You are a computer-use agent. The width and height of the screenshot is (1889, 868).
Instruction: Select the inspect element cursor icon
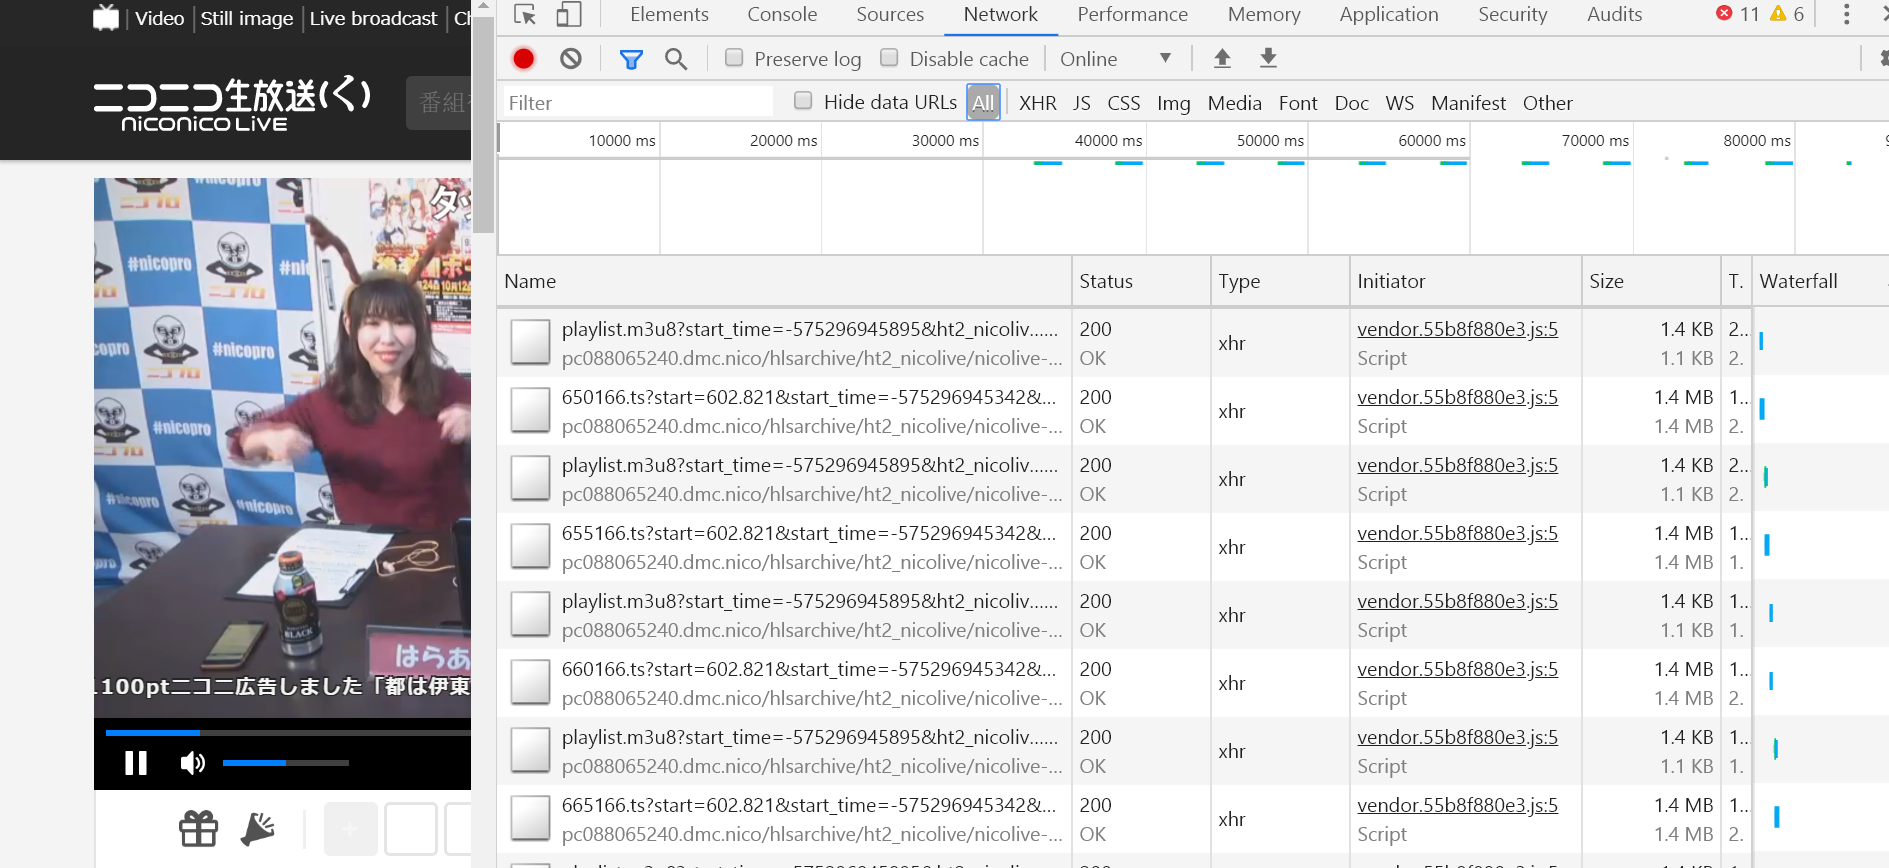point(525,15)
